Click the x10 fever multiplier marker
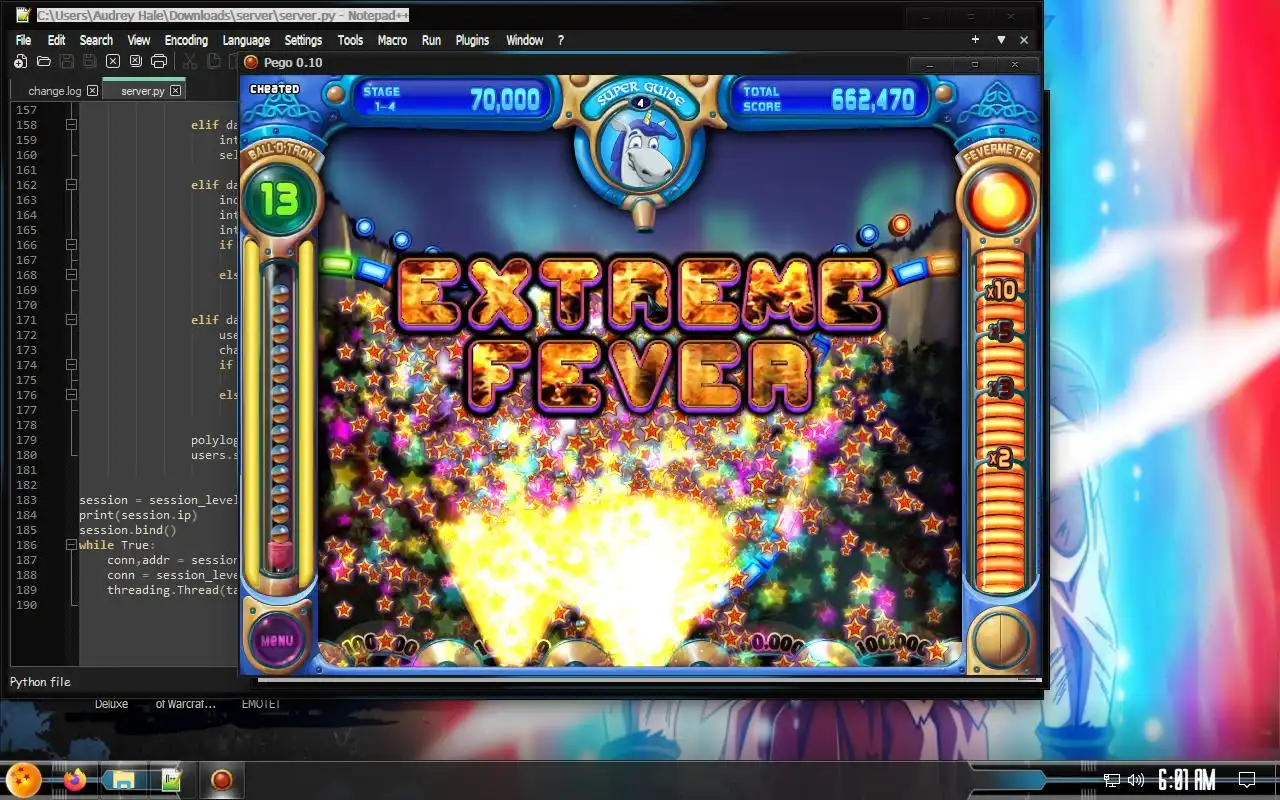The width and height of the screenshot is (1280, 800). coord(999,291)
